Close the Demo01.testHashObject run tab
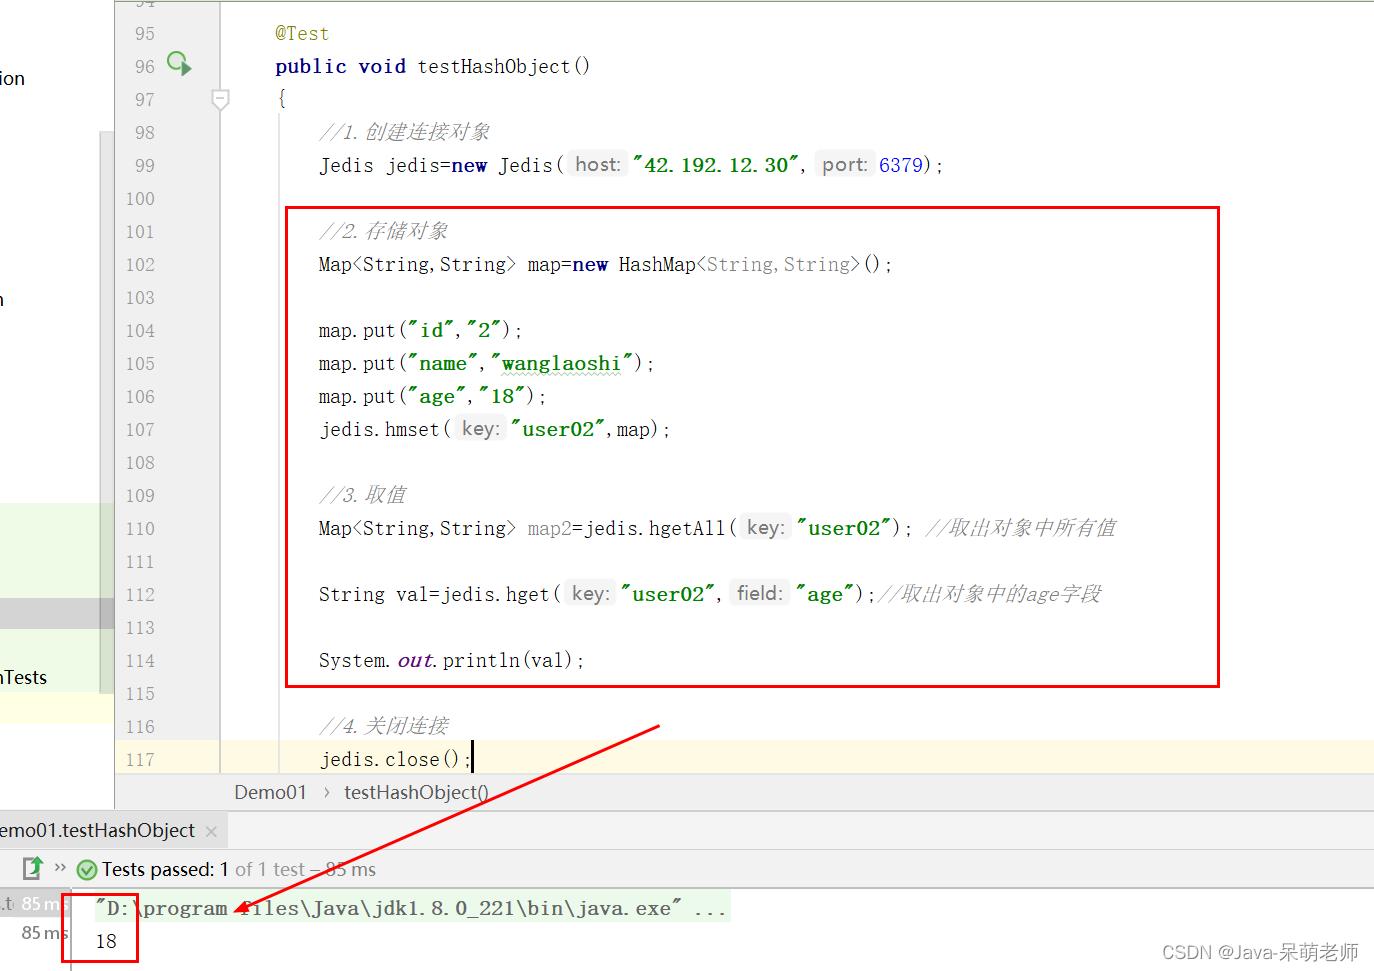The image size is (1374, 971). click(x=211, y=832)
